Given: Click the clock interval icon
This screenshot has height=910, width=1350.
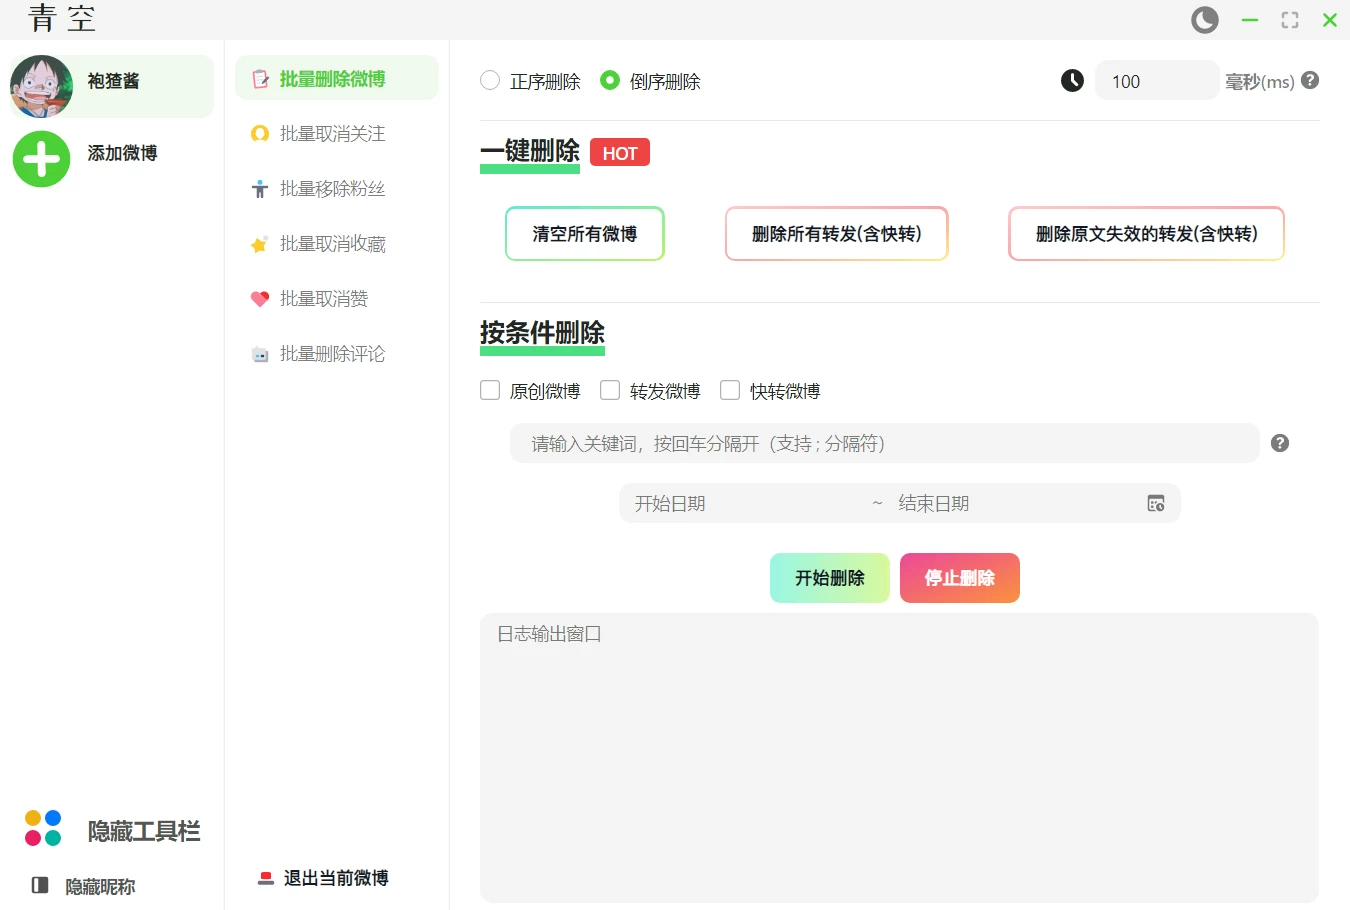Looking at the screenshot, I should point(1072,80).
